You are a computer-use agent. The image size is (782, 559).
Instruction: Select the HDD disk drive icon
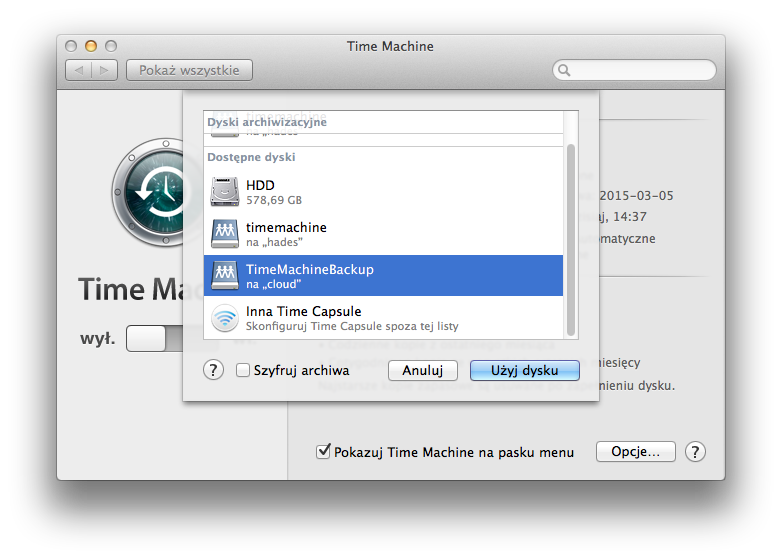pyautogui.click(x=224, y=191)
